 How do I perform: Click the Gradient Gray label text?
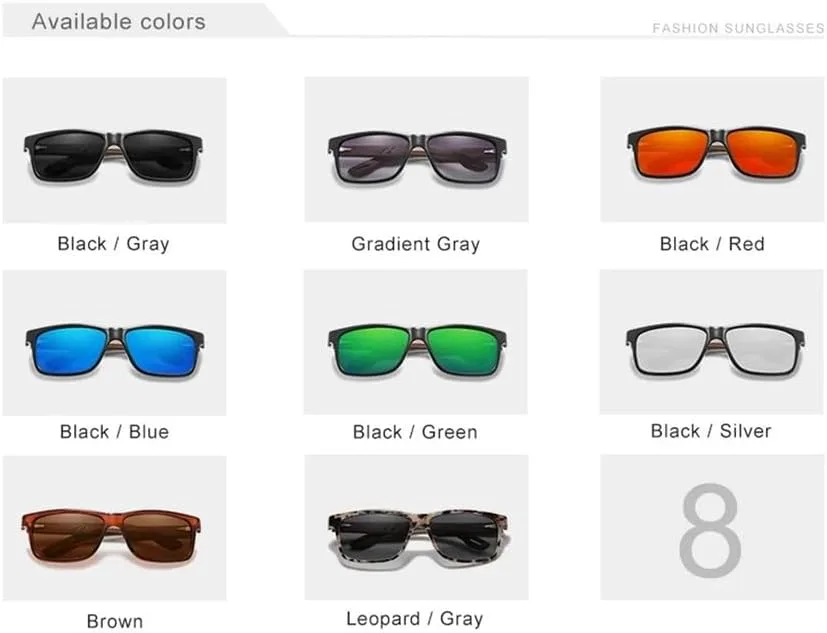pos(416,244)
